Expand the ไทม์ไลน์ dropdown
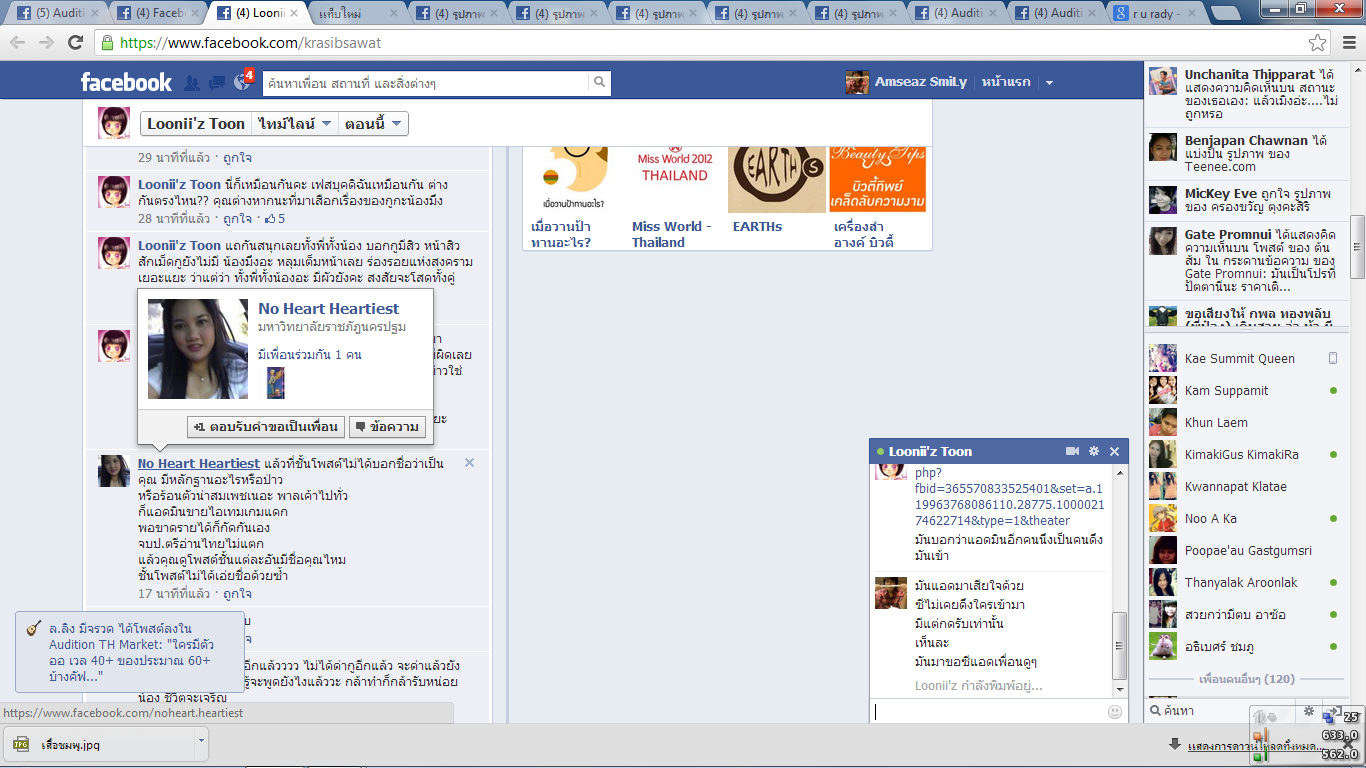Image resolution: width=1366 pixels, height=768 pixels. [294, 124]
